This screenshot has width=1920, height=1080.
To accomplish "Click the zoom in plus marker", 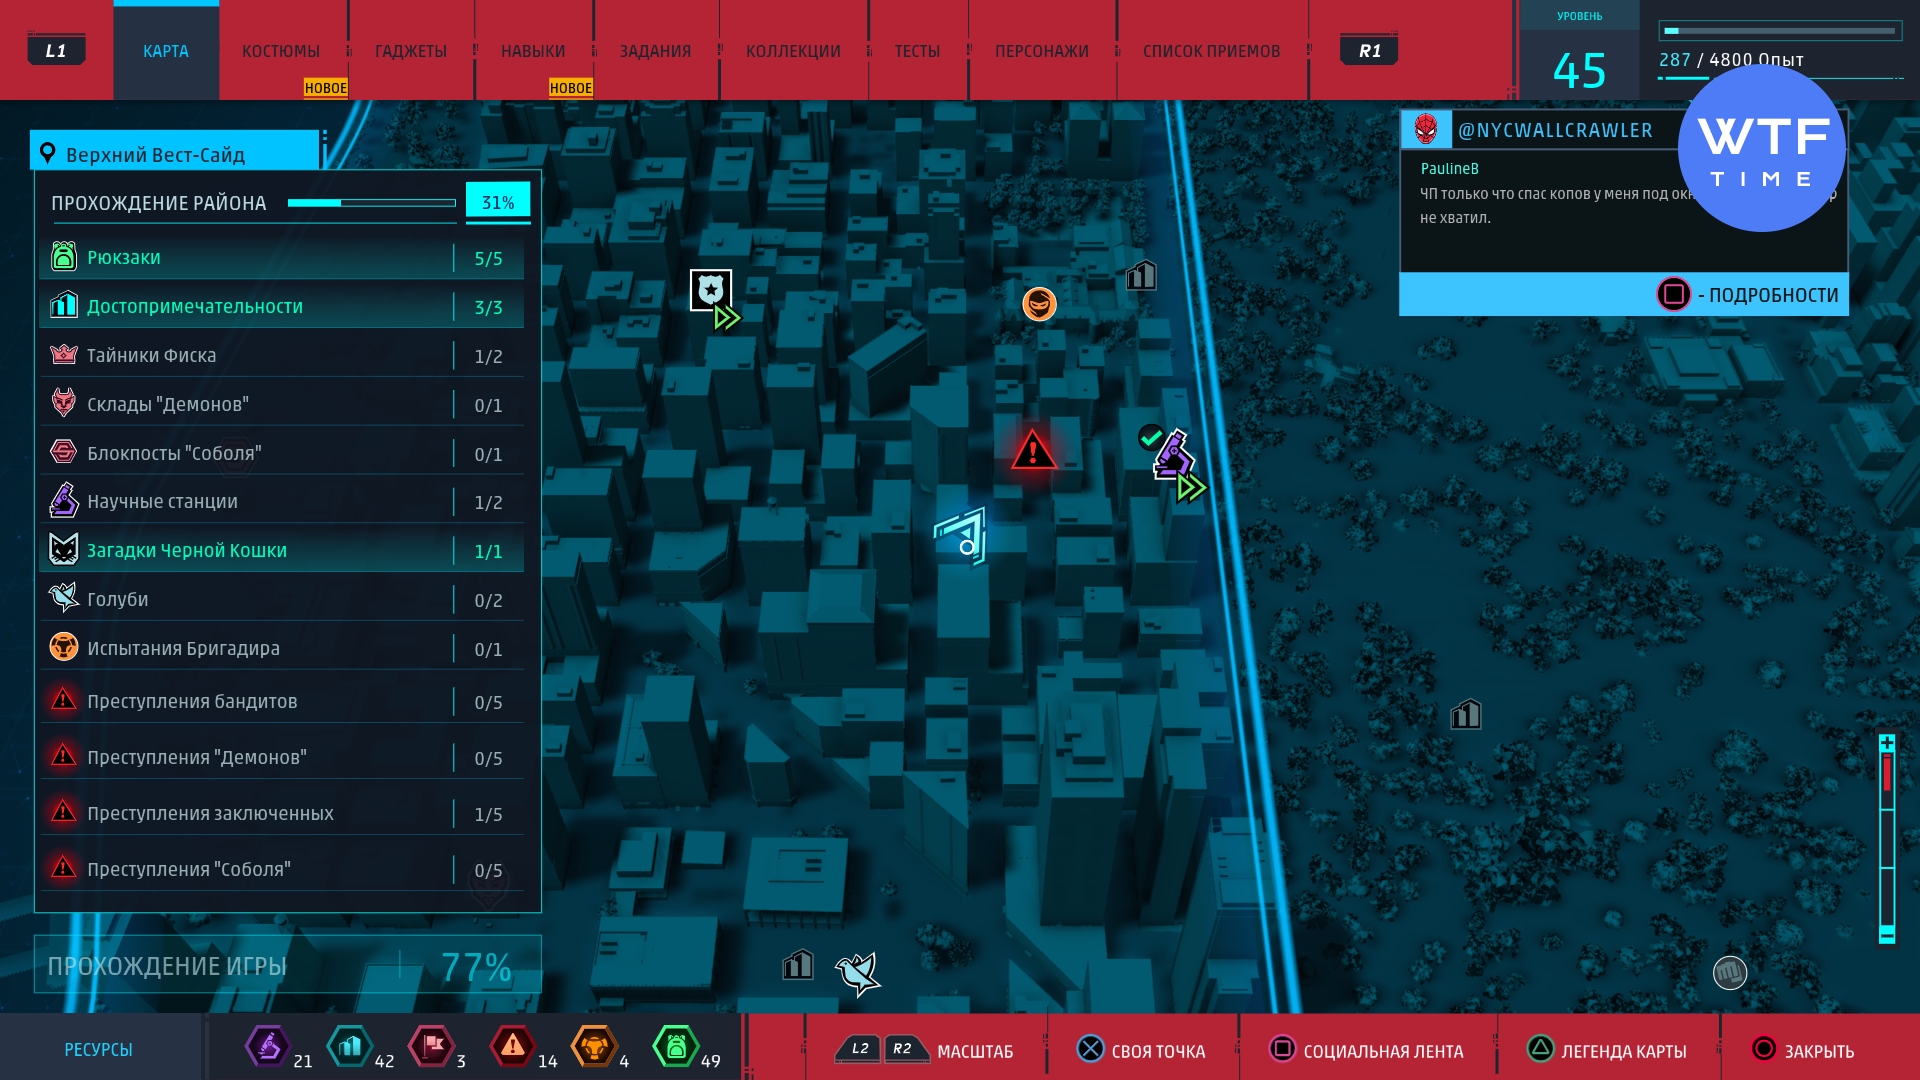I will [x=1886, y=743].
